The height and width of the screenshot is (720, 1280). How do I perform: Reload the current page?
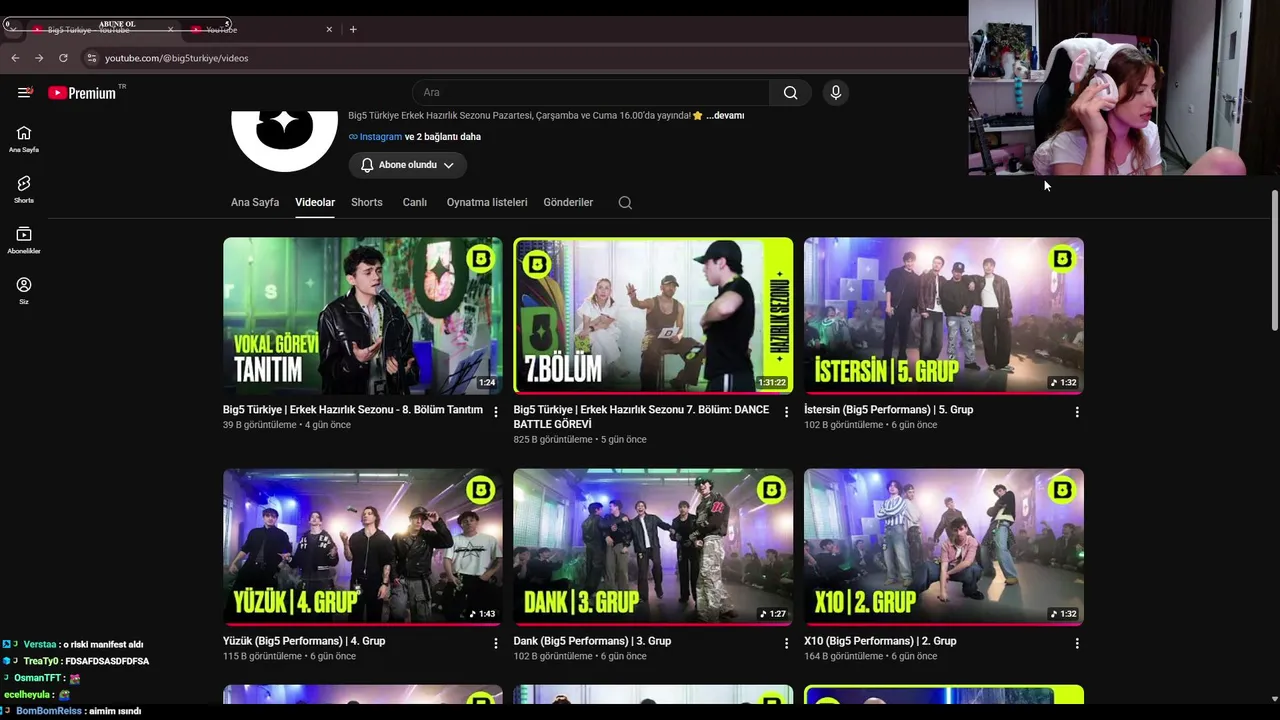[x=63, y=58]
